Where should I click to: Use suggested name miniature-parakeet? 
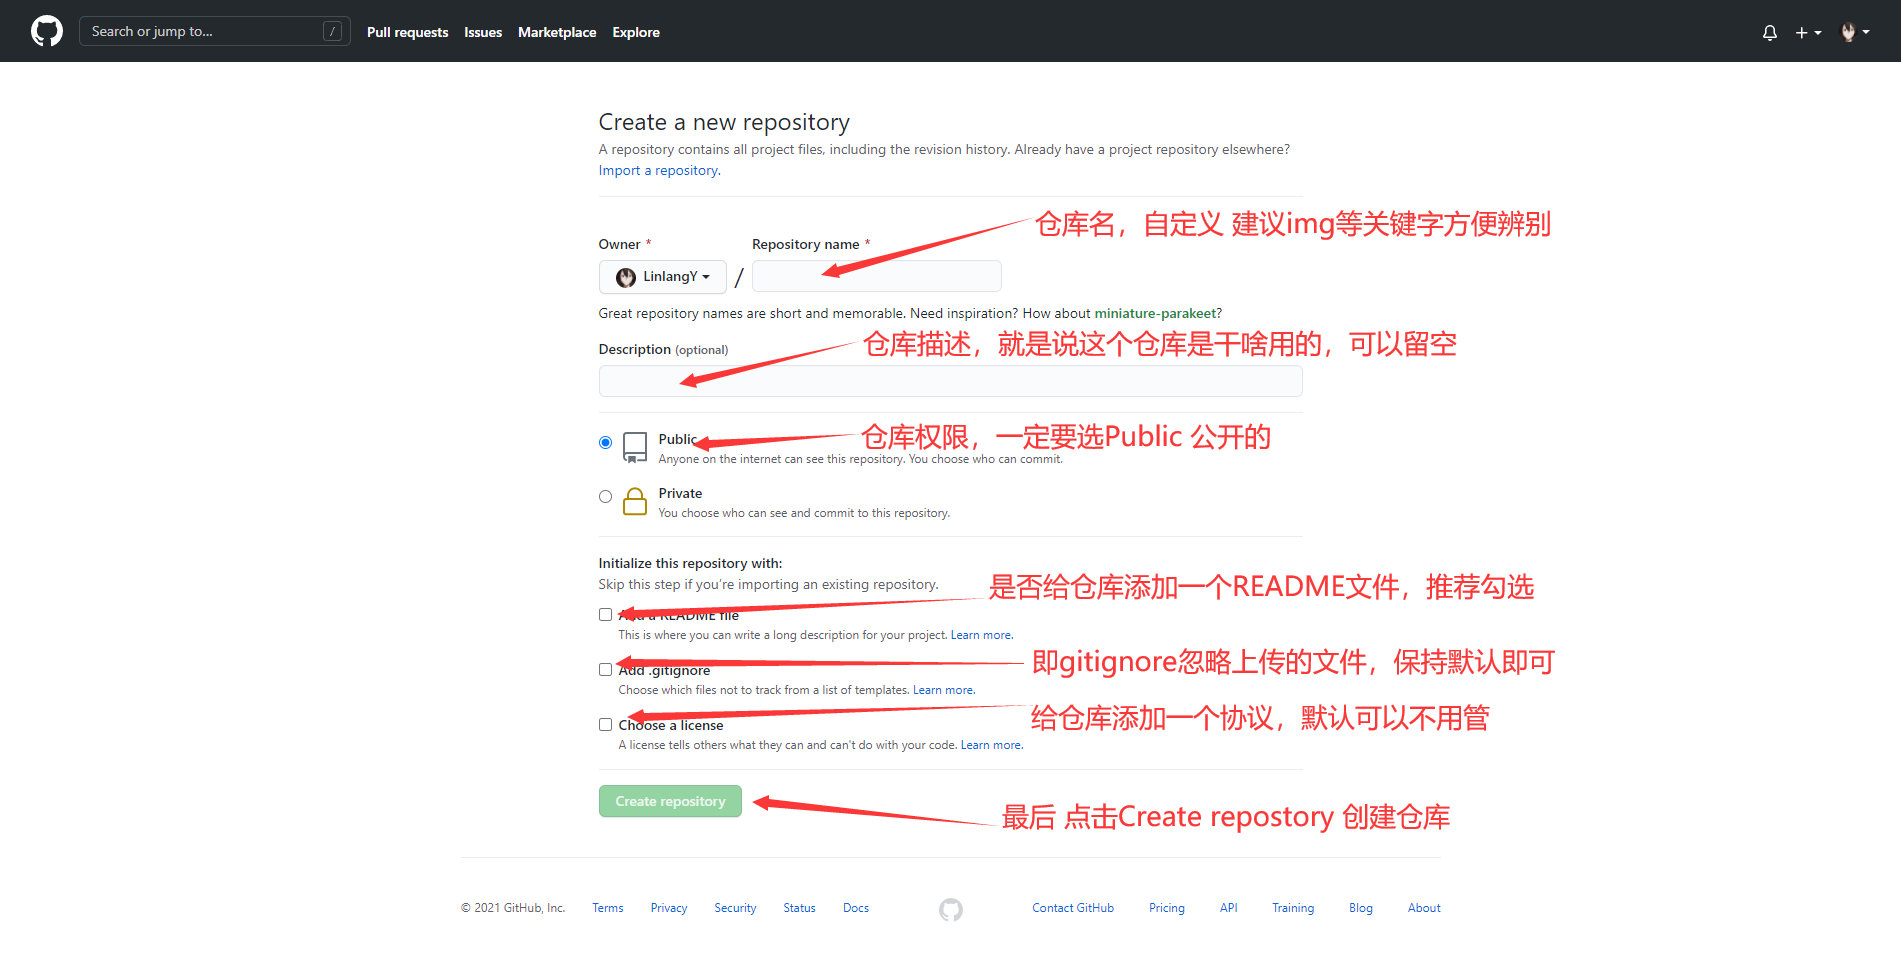tap(1155, 313)
